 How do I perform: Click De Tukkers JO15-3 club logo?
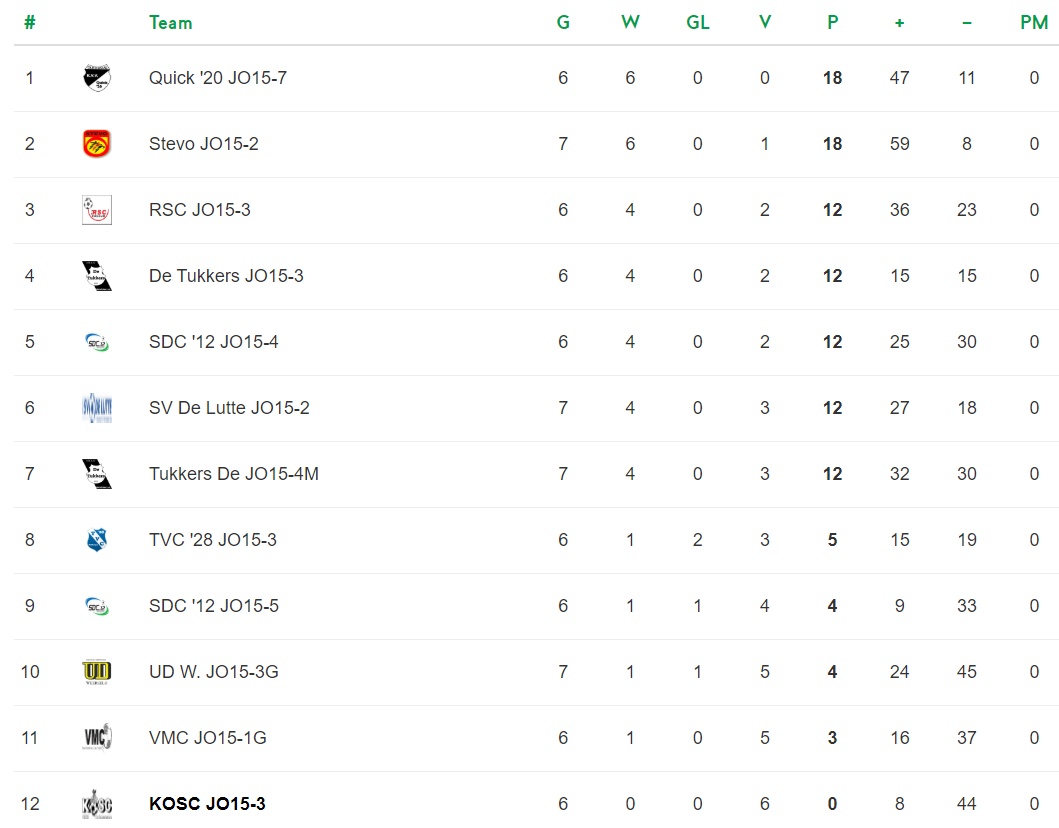[x=97, y=276]
